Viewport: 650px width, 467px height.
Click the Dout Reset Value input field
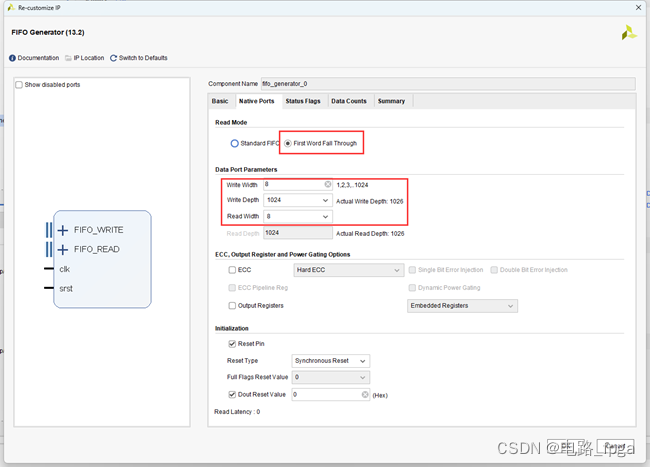(x=330, y=394)
